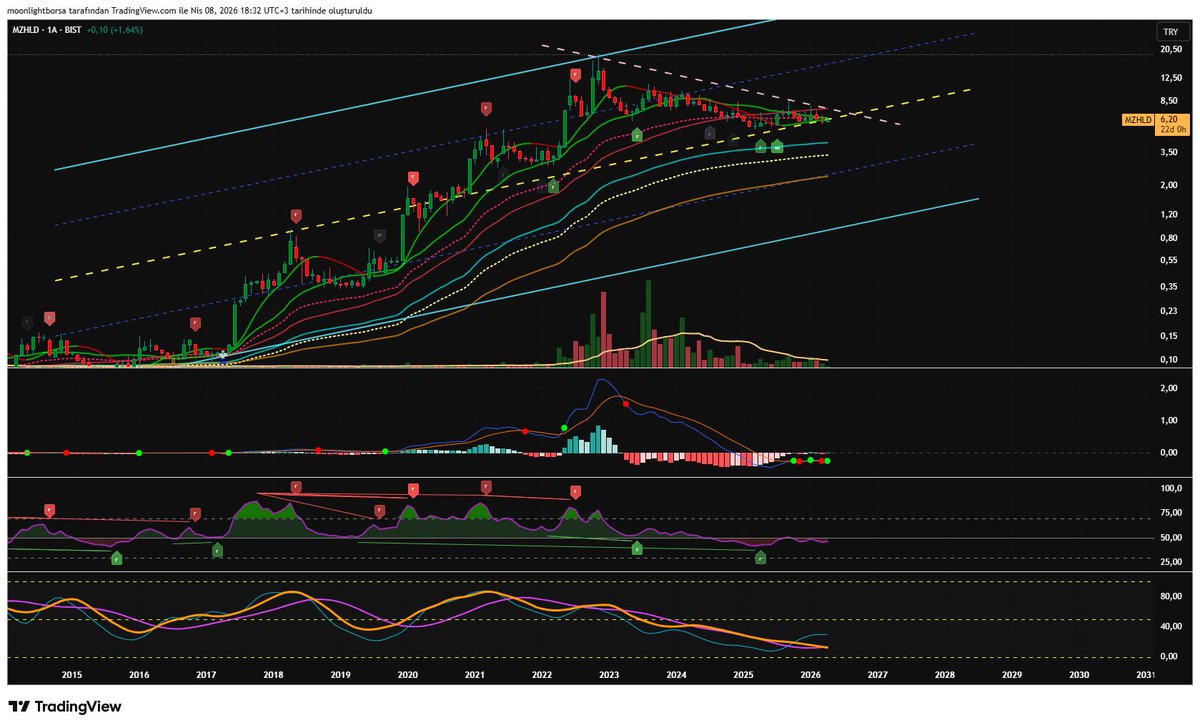This screenshot has height=728, width=1200.
Task: Click the 2024 label on time axis
Action: click(x=676, y=675)
